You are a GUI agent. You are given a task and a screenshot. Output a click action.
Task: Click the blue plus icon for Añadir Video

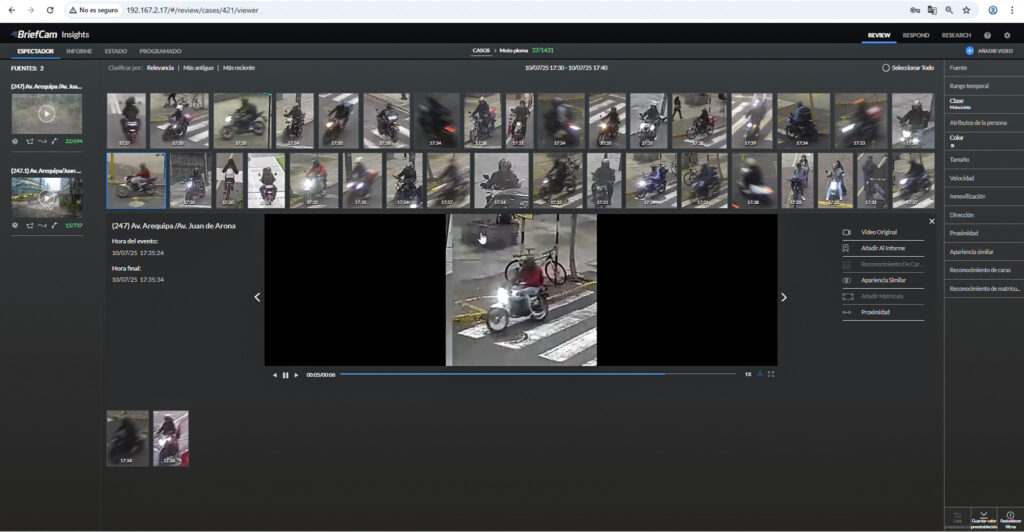click(x=969, y=51)
